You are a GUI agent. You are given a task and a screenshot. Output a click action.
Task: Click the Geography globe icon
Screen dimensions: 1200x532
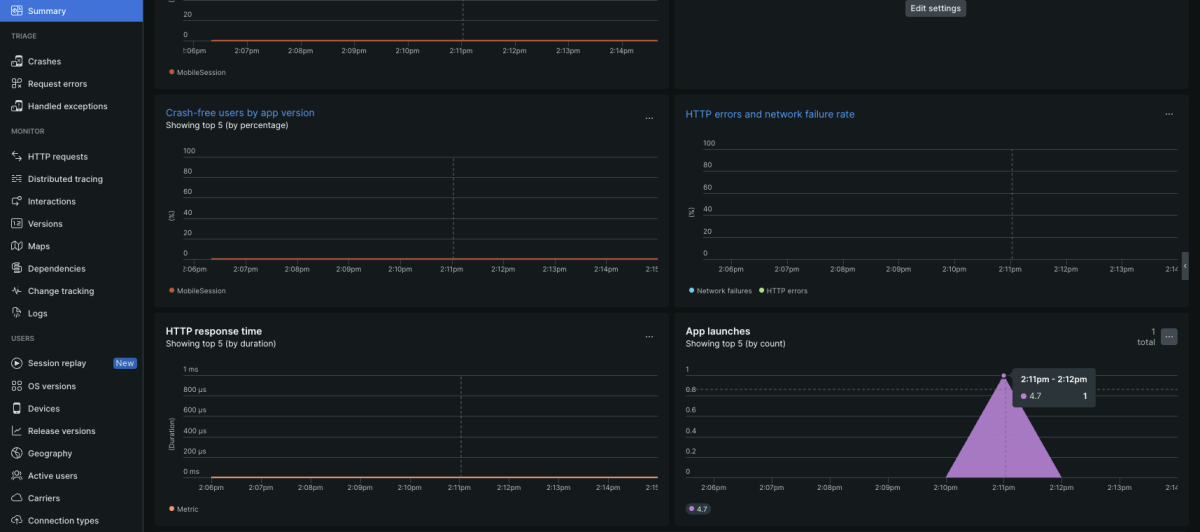coord(17,453)
